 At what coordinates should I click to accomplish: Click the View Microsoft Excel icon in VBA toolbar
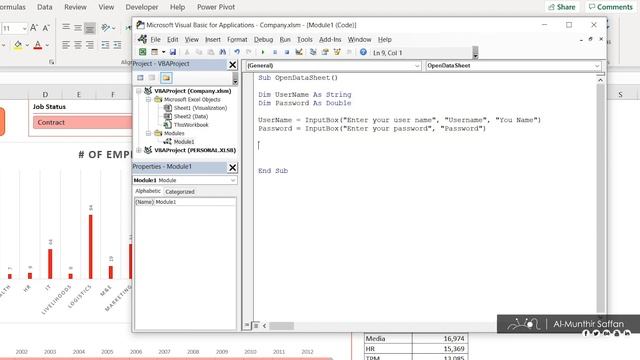point(142,52)
